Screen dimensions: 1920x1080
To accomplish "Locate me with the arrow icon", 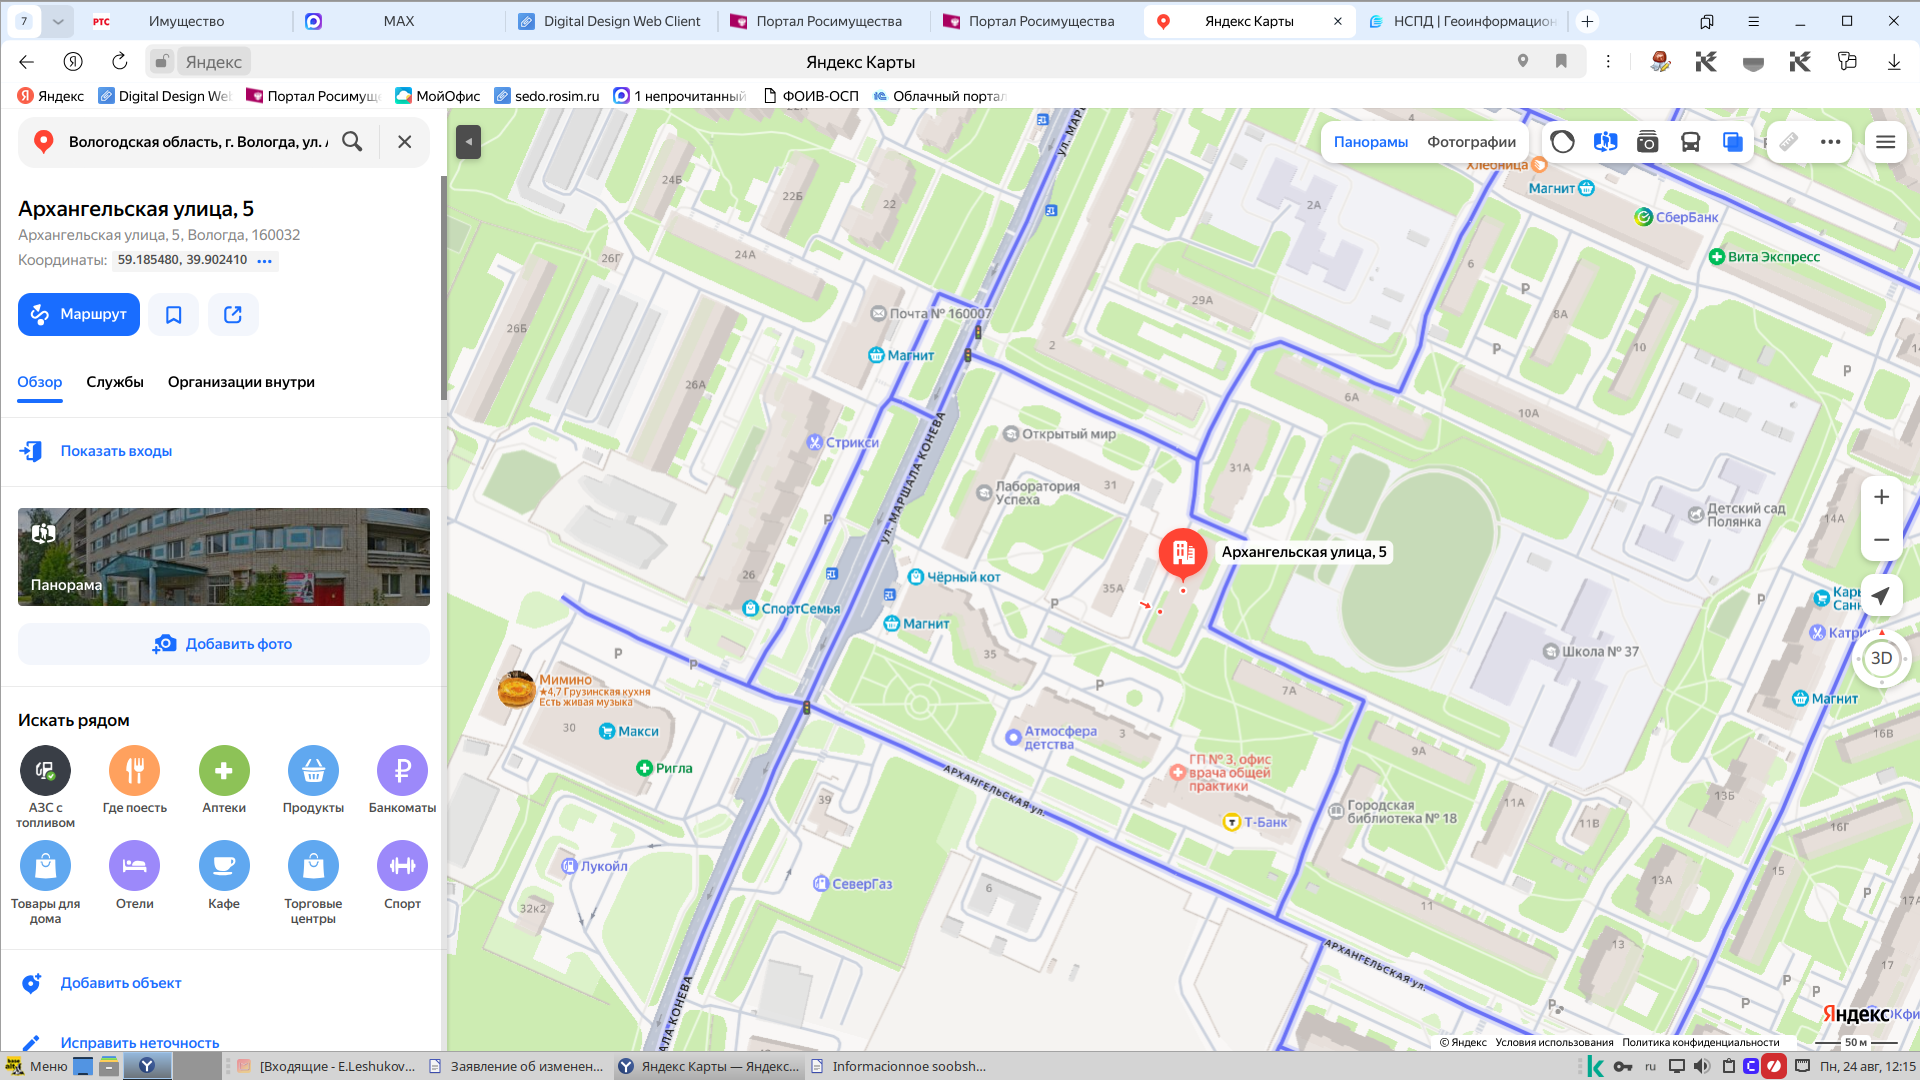I will [x=1881, y=596].
